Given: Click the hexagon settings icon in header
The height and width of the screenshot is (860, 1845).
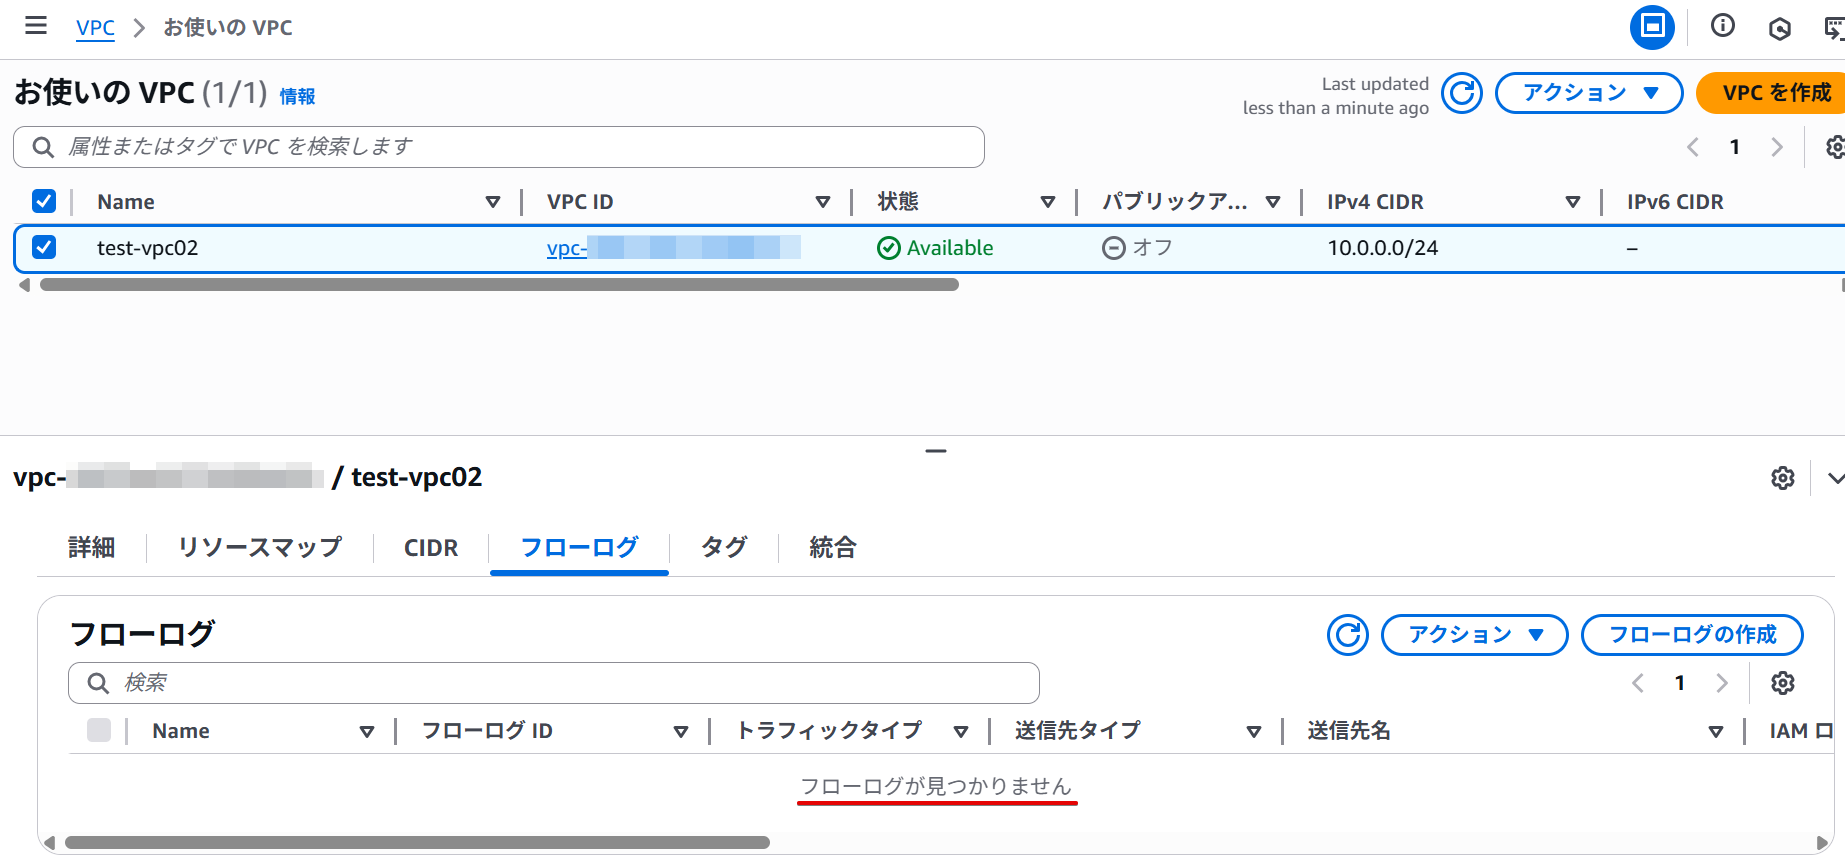Looking at the screenshot, I should [1779, 28].
